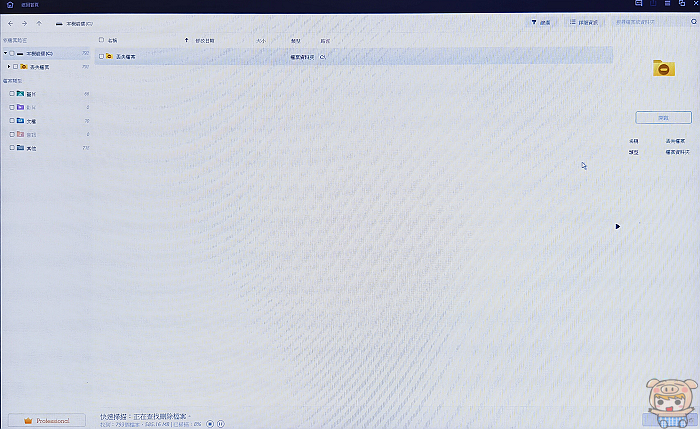Check the Local Disk (C:) checkbox
The image size is (700, 429).
tap(12, 53)
